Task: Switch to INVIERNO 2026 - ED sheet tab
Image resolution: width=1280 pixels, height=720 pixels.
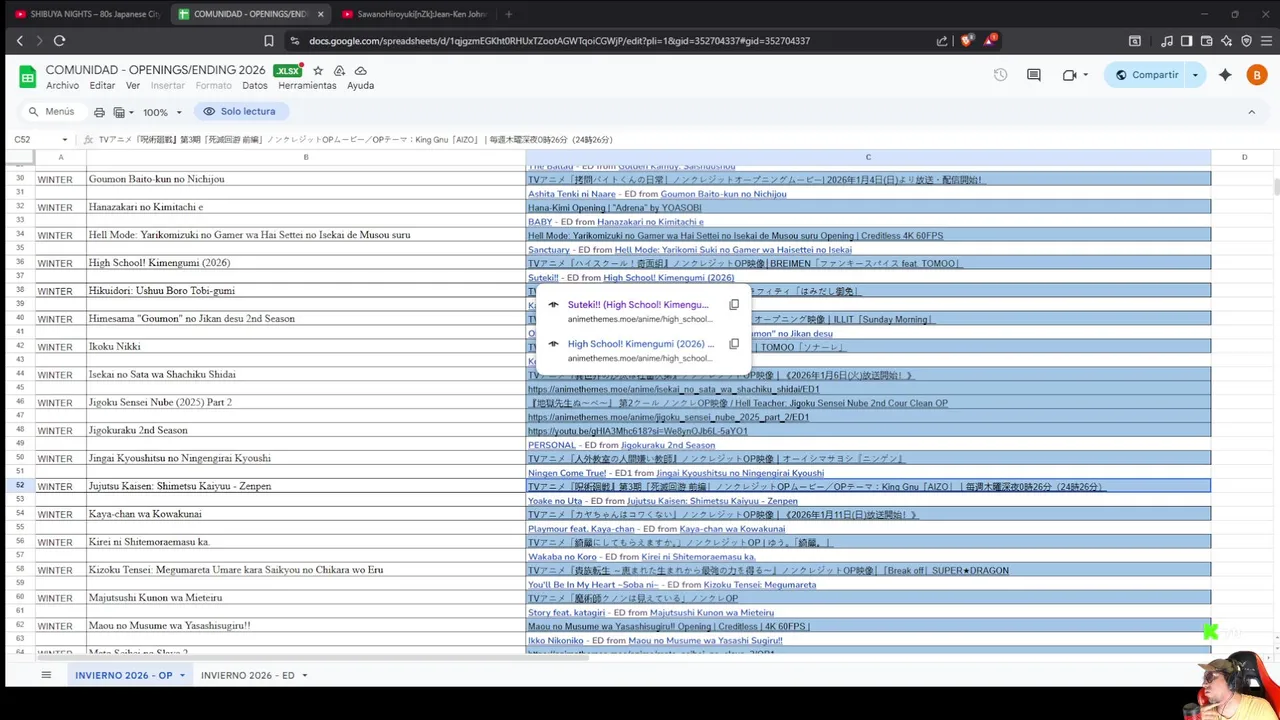Action: click(x=247, y=676)
